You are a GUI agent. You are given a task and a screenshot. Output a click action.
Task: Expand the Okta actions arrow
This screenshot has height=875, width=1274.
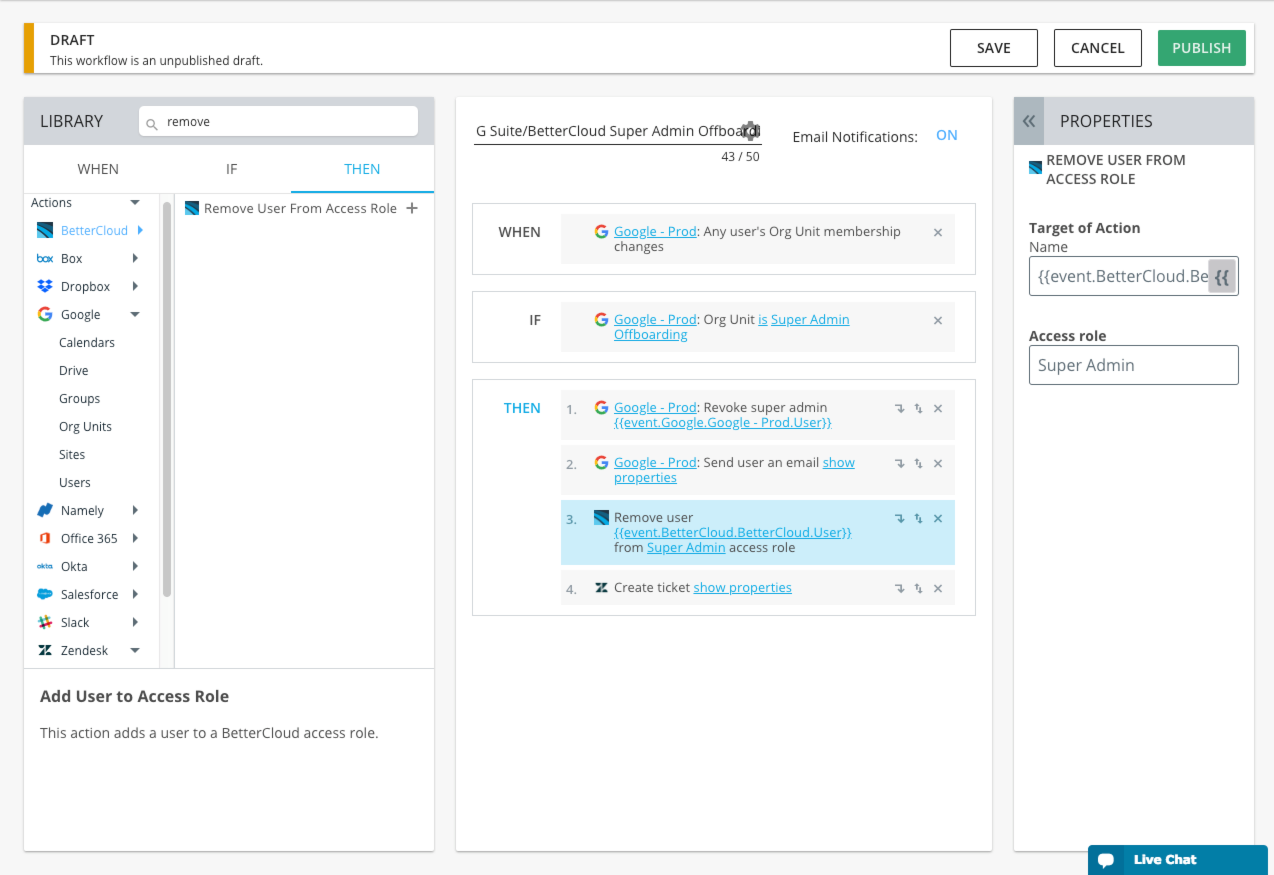click(x=135, y=566)
